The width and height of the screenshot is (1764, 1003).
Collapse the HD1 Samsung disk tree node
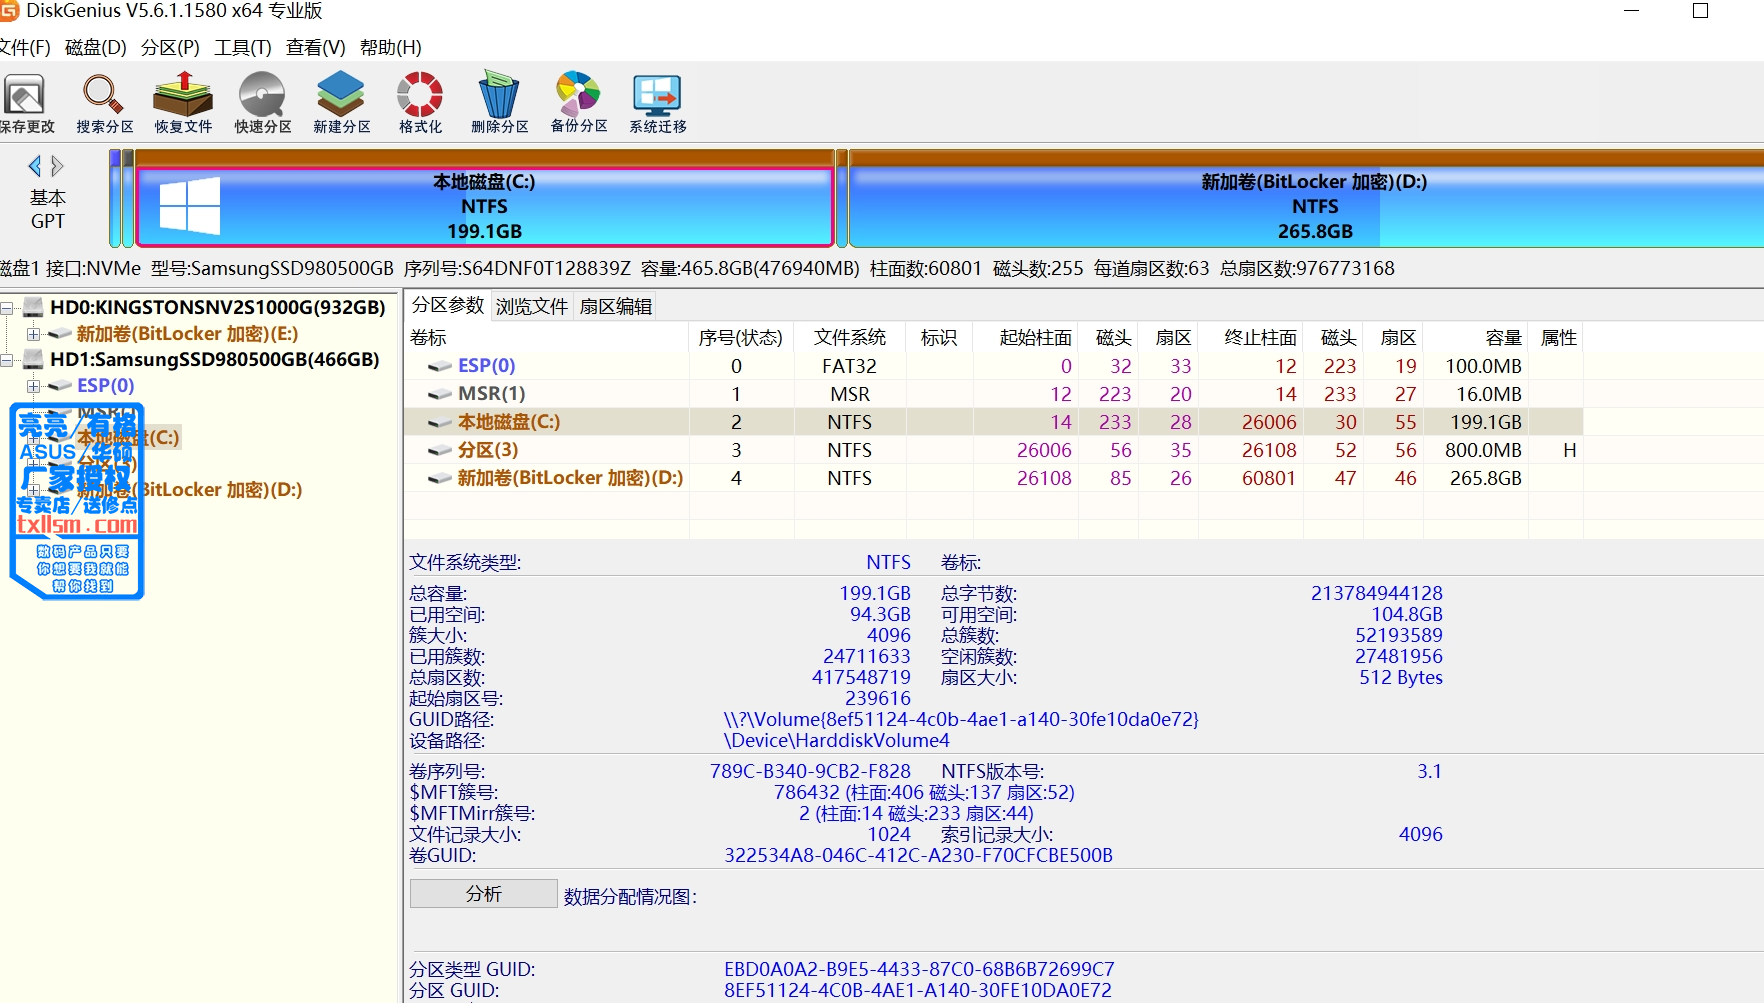point(7,360)
